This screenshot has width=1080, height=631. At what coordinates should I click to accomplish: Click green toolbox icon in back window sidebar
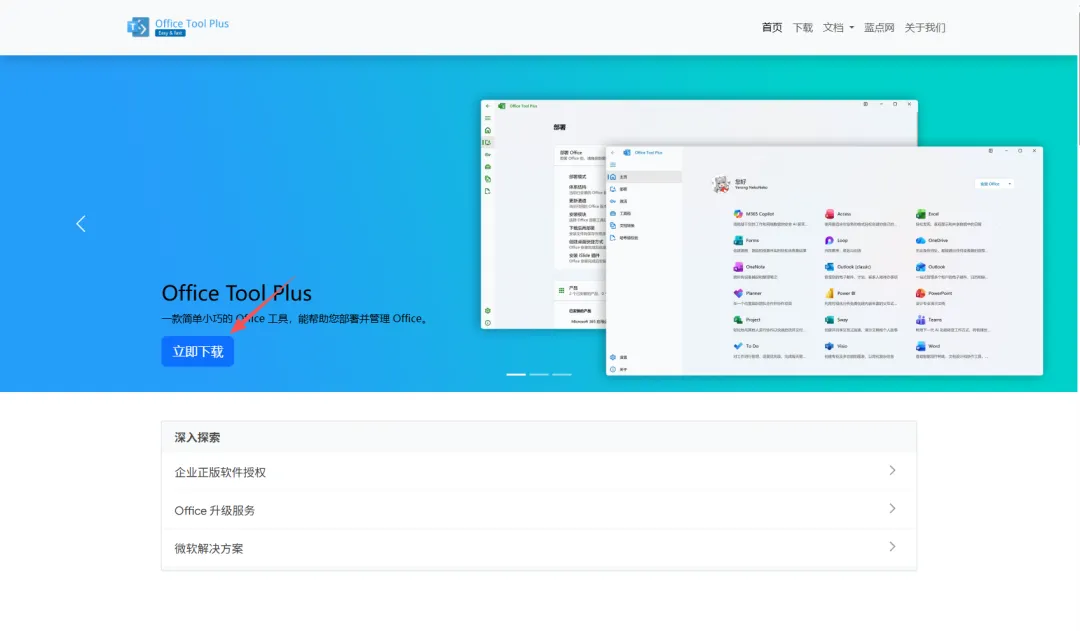(x=488, y=167)
